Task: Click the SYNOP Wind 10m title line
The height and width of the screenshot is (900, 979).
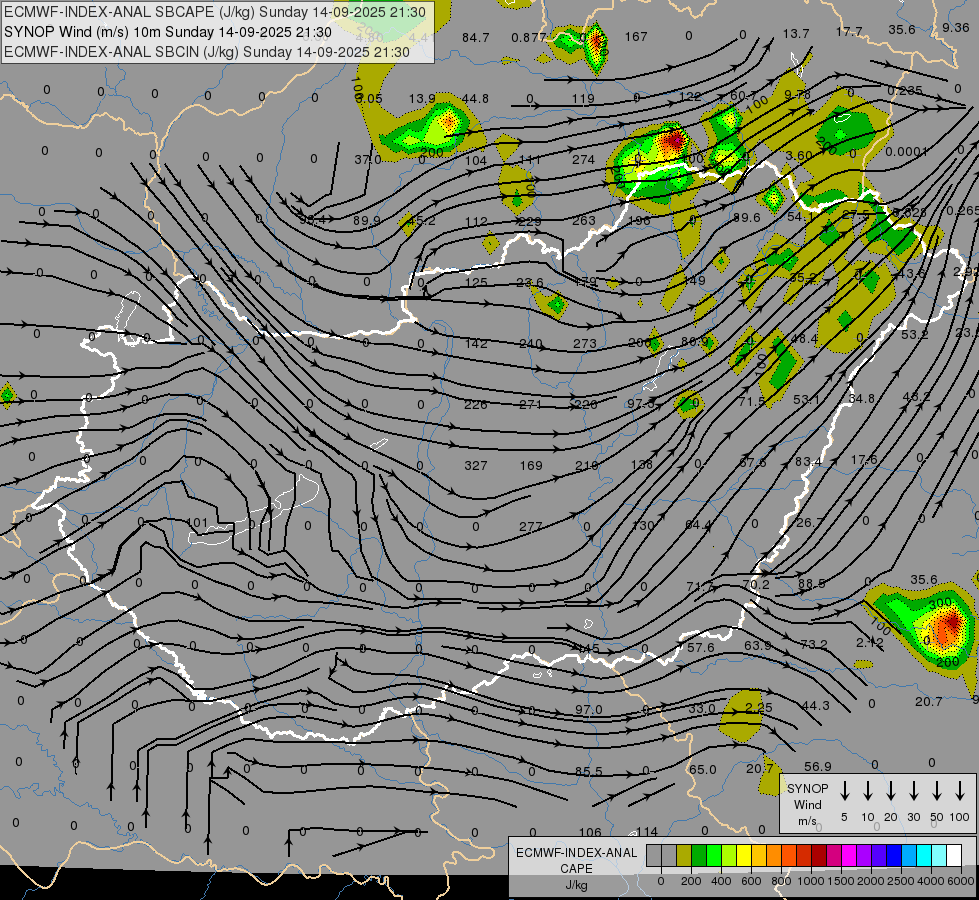Action: tap(168, 32)
